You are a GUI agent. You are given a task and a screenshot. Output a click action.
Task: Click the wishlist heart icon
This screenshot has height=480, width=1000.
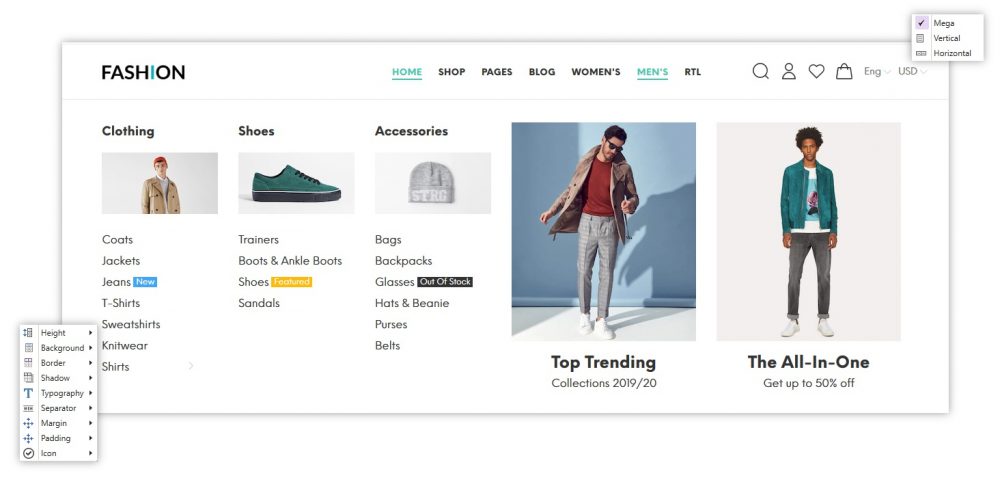816,71
